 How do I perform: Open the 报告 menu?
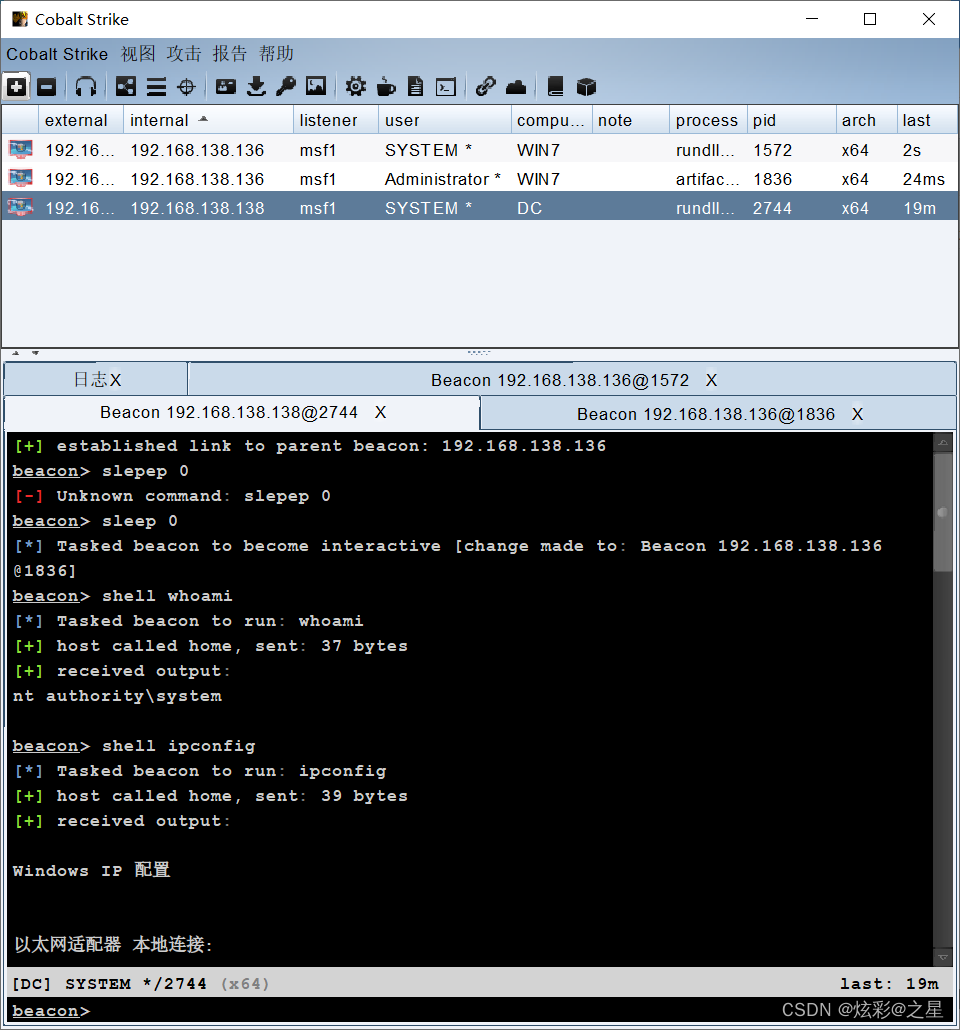click(230, 54)
